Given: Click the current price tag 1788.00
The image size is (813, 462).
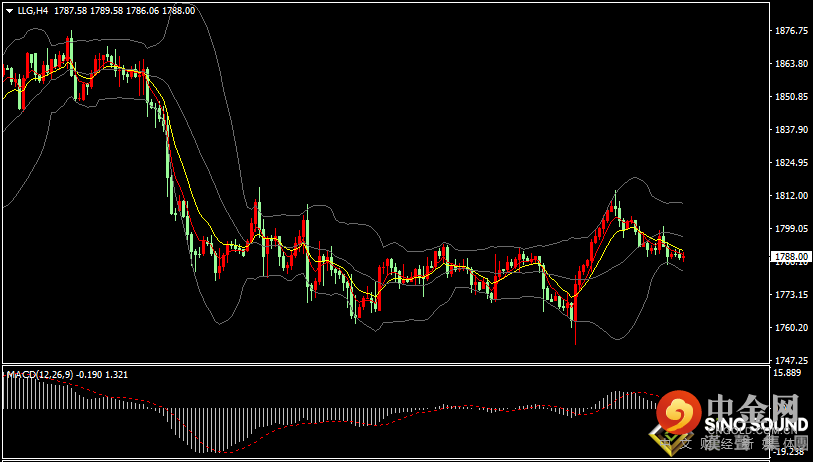Looking at the screenshot, I should [790, 257].
